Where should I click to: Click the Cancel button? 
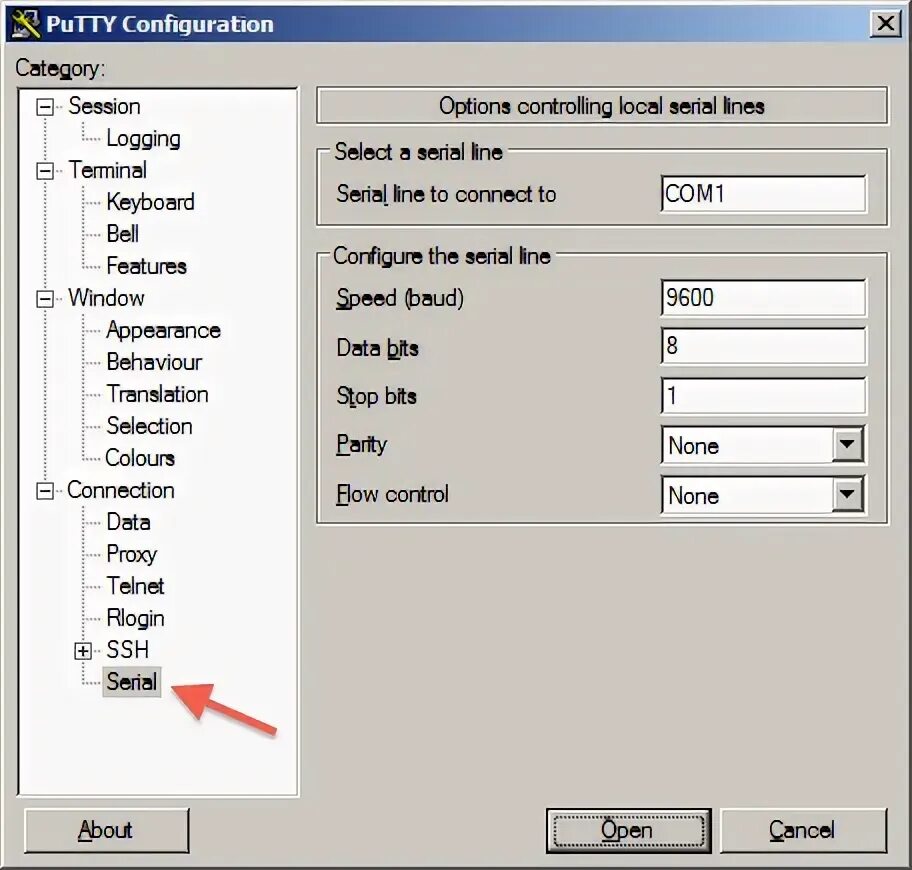click(x=803, y=830)
